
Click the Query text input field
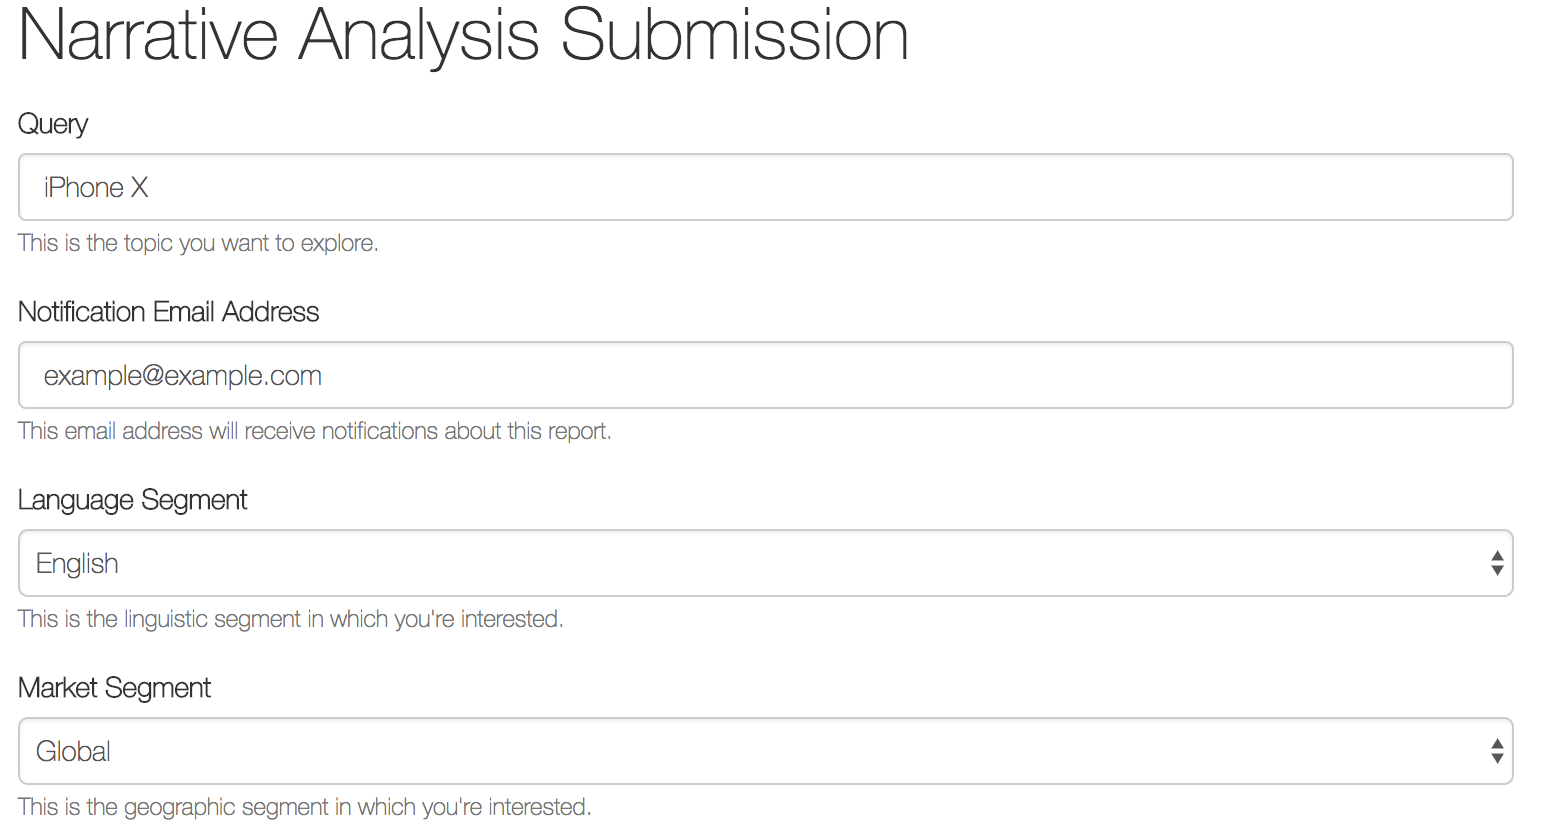pos(765,187)
